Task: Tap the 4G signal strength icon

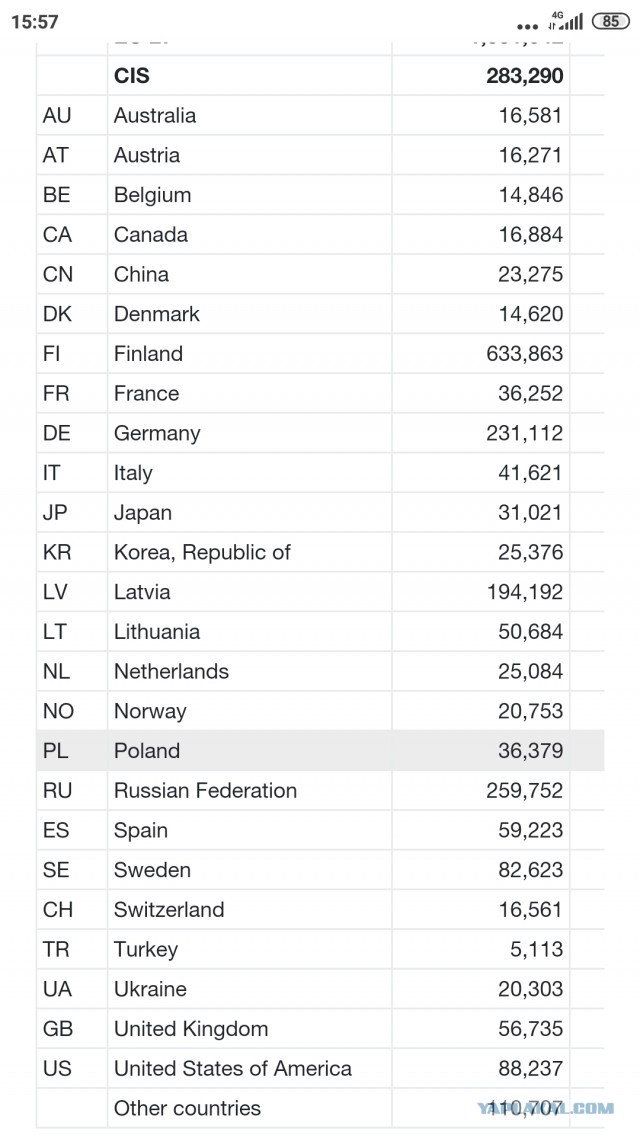Action: point(566,21)
